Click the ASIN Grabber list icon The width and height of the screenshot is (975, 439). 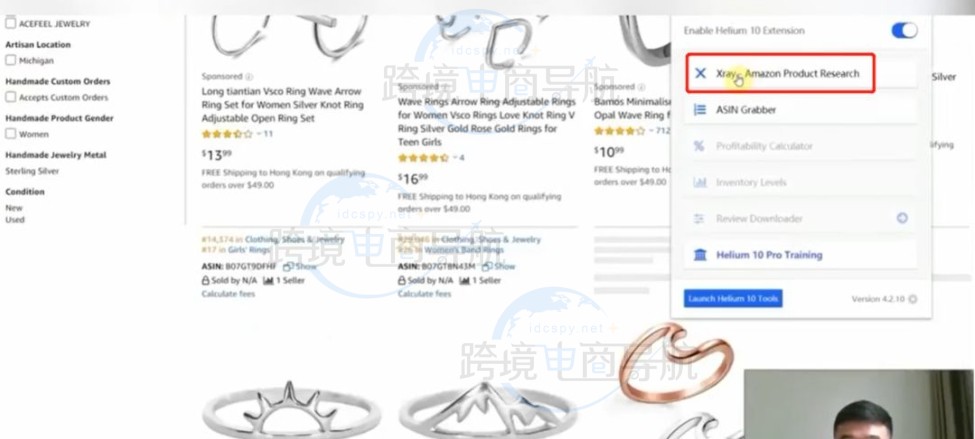tap(700, 109)
